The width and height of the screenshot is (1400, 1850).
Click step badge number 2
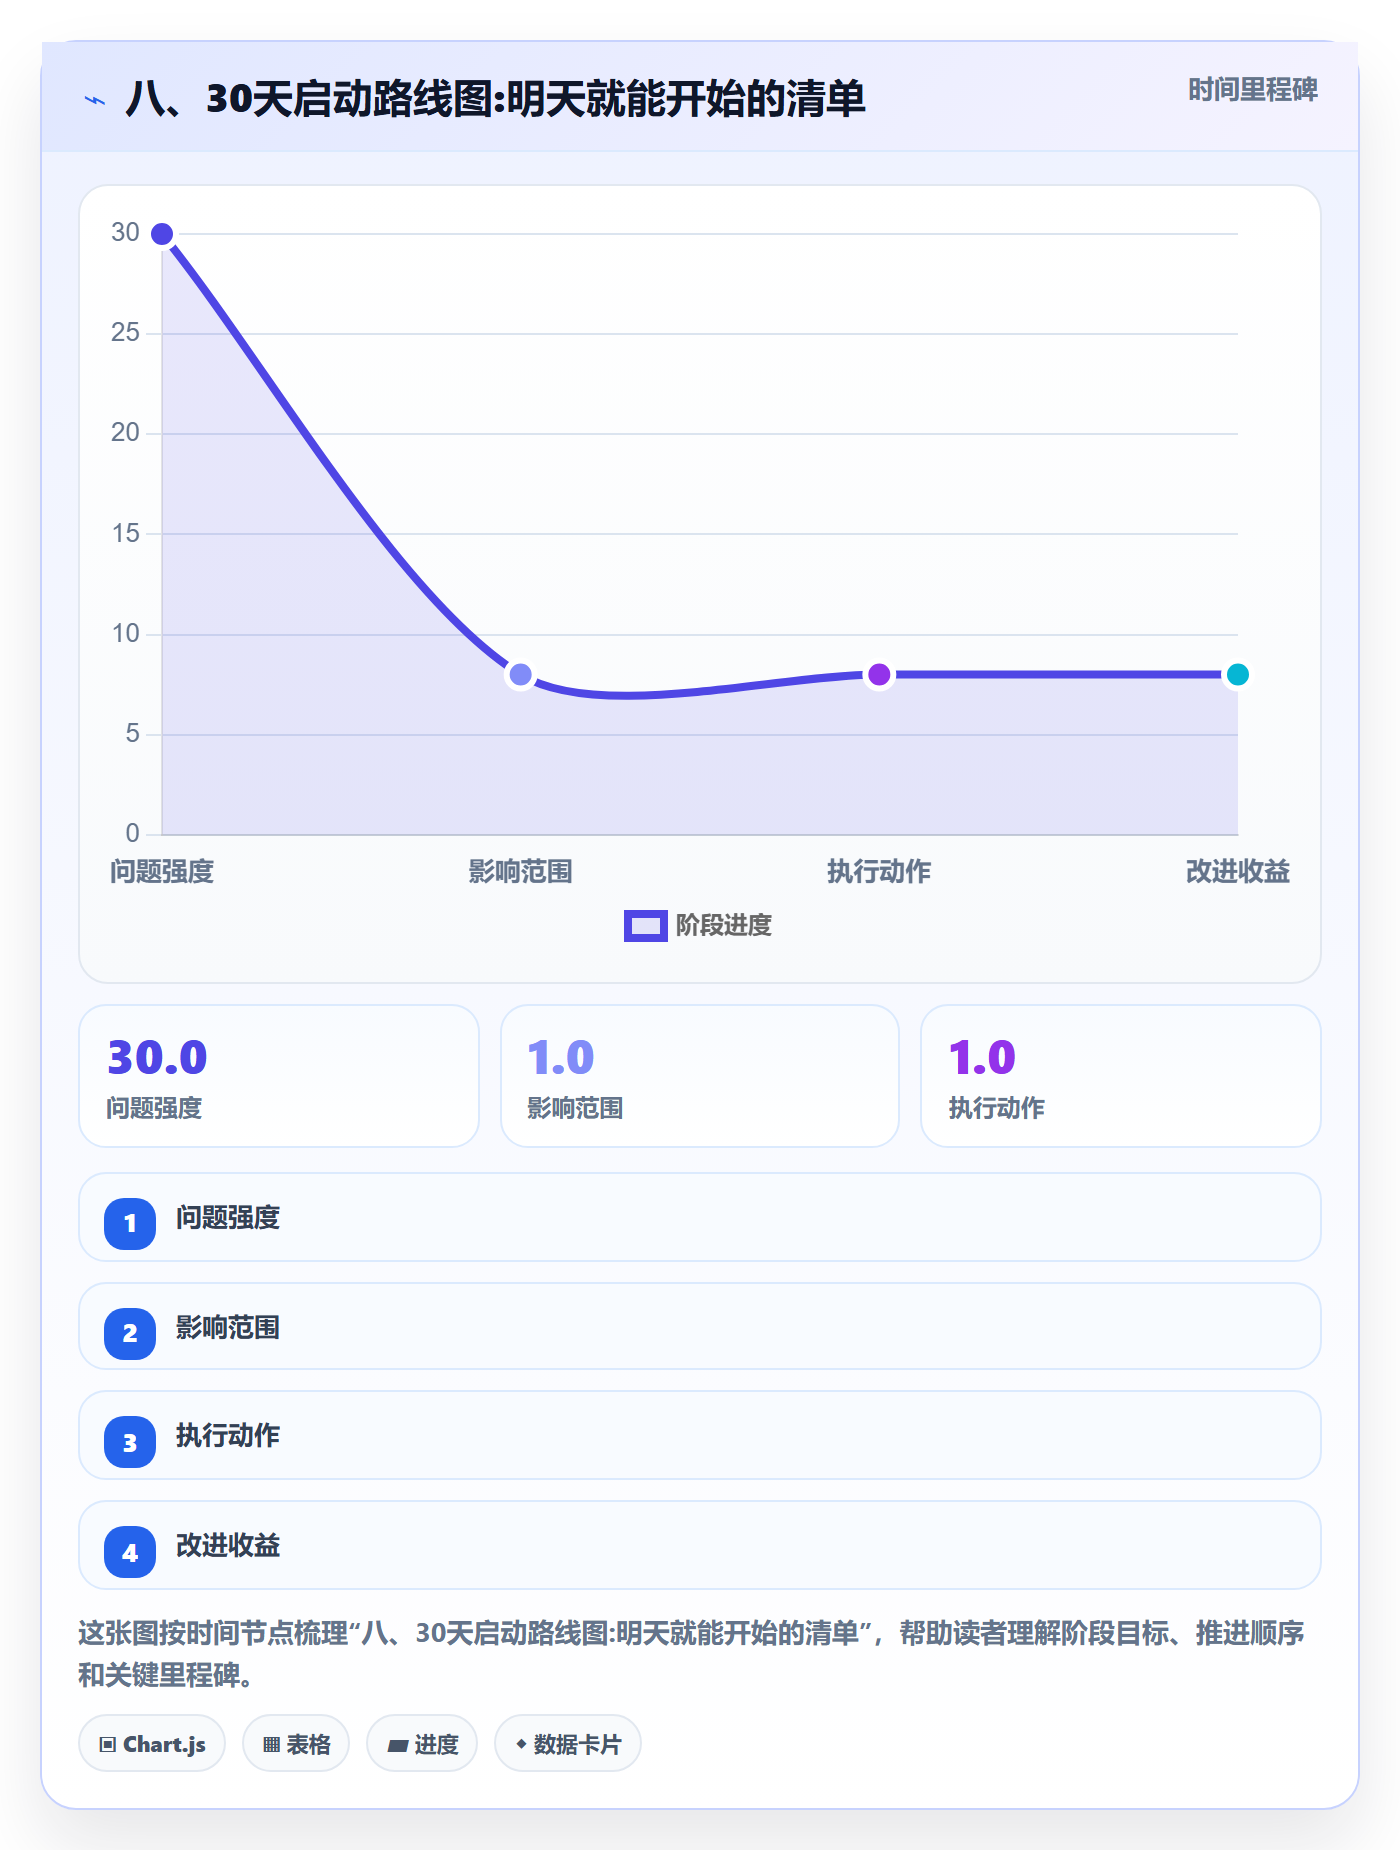click(130, 1333)
